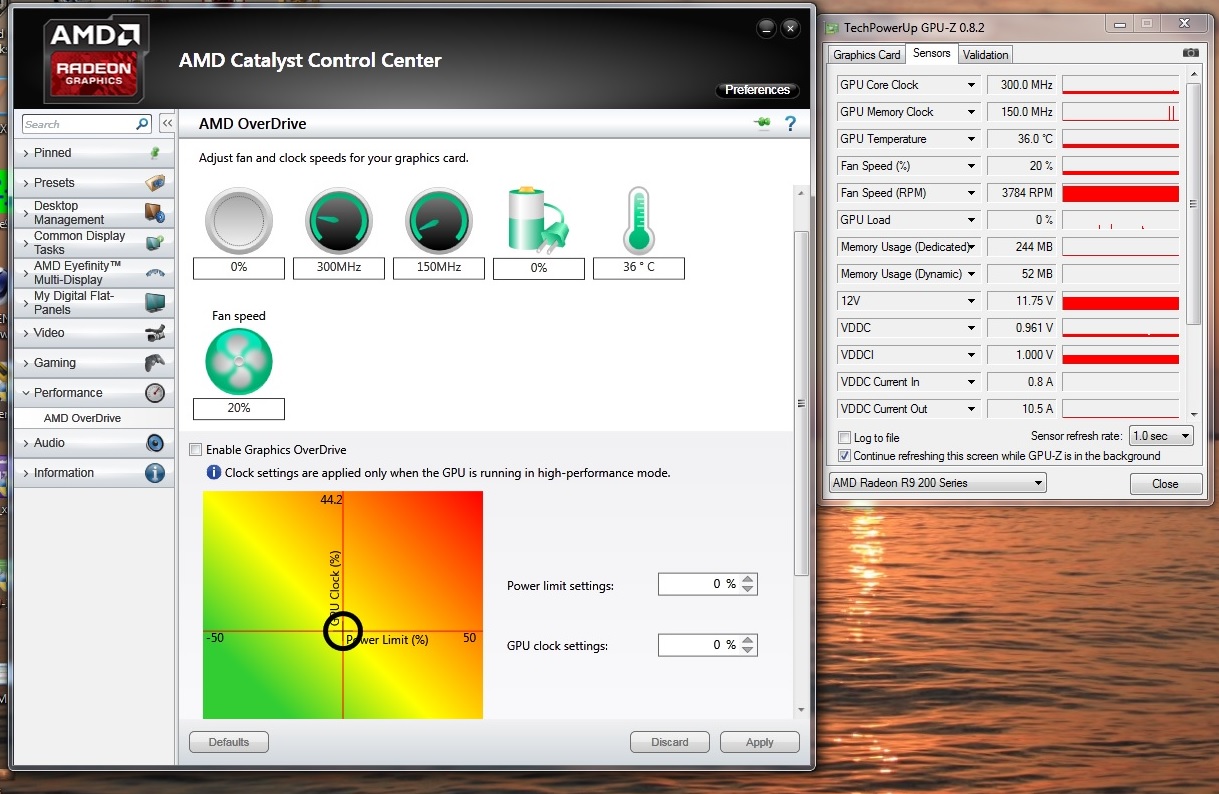Click the Pinned sidebar pin icon
The height and width of the screenshot is (794, 1219).
154,153
